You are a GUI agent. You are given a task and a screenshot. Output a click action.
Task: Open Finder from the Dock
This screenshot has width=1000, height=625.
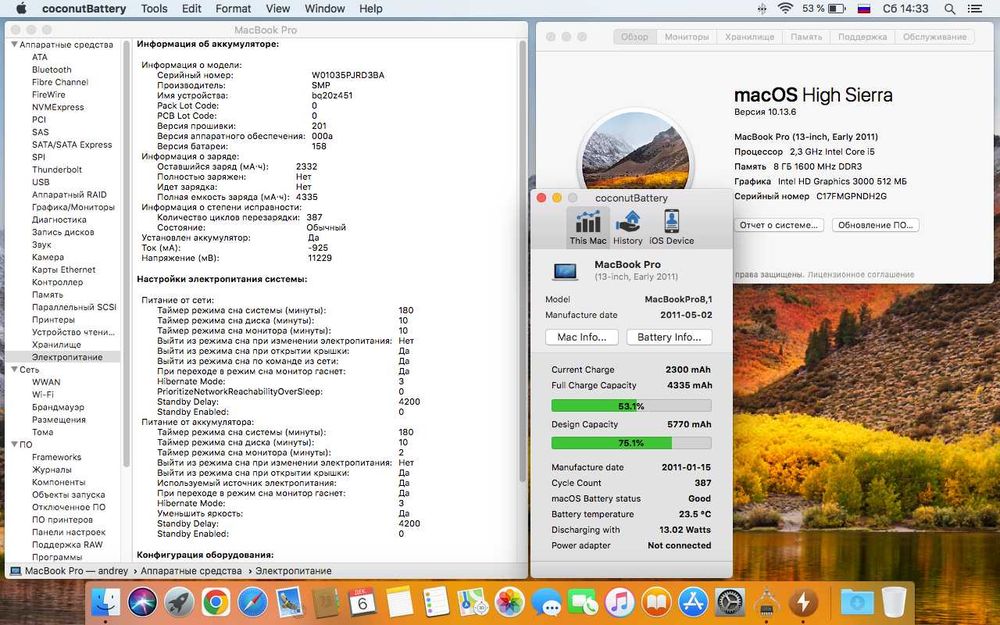tap(105, 602)
